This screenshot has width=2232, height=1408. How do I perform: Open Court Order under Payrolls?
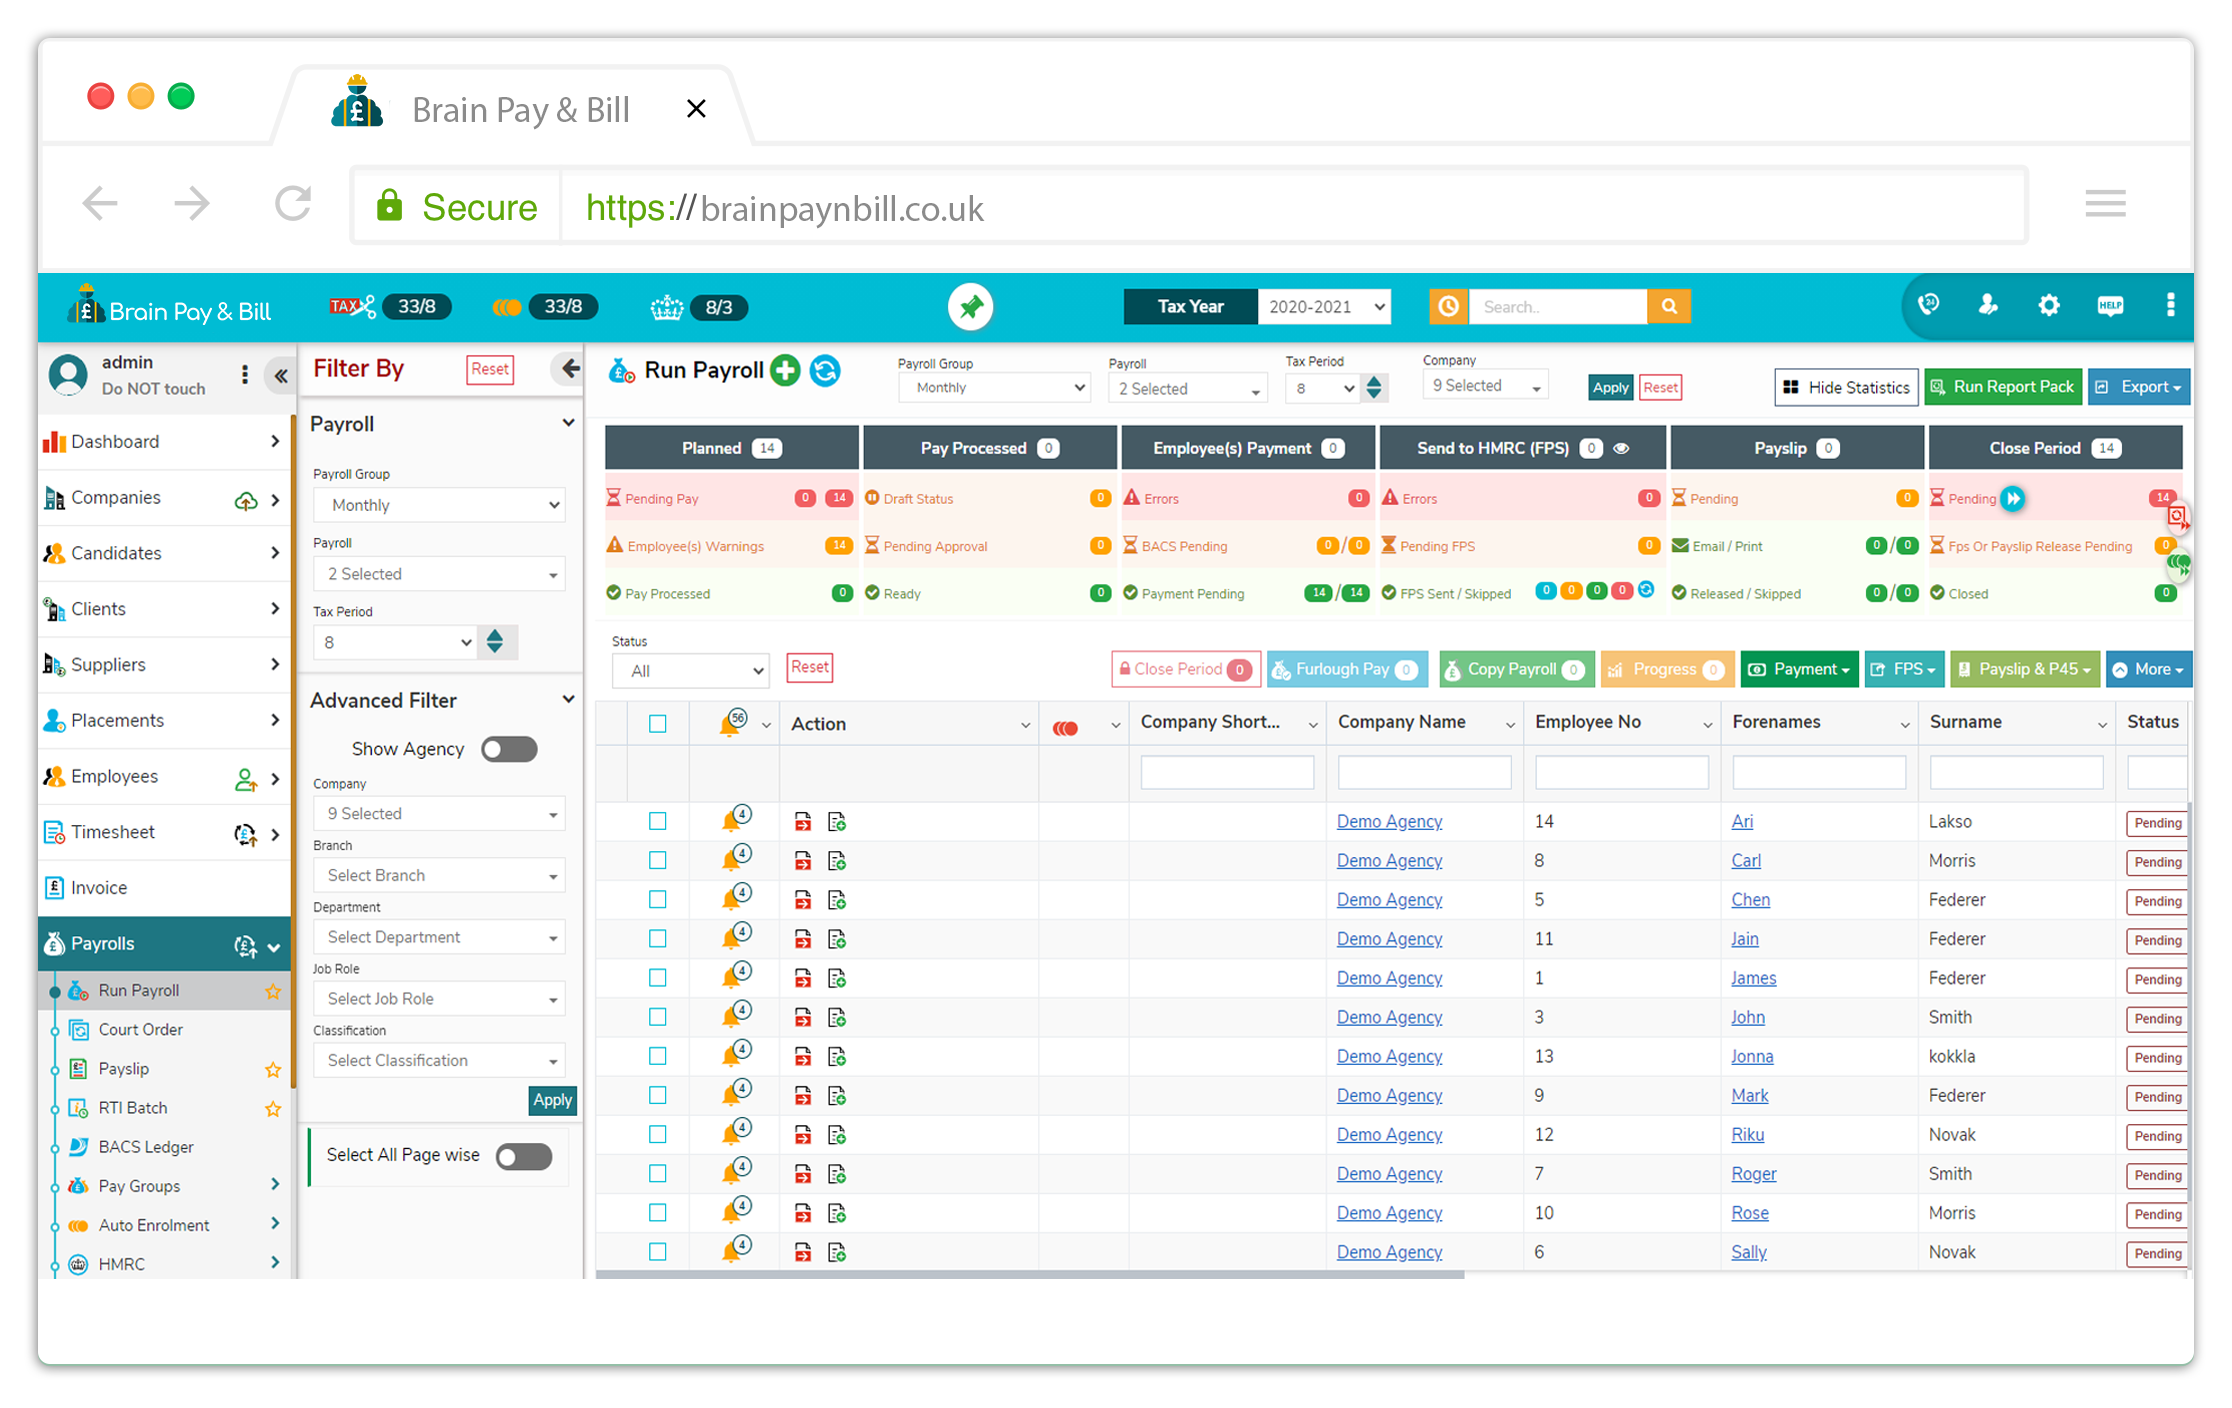(x=141, y=1030)
